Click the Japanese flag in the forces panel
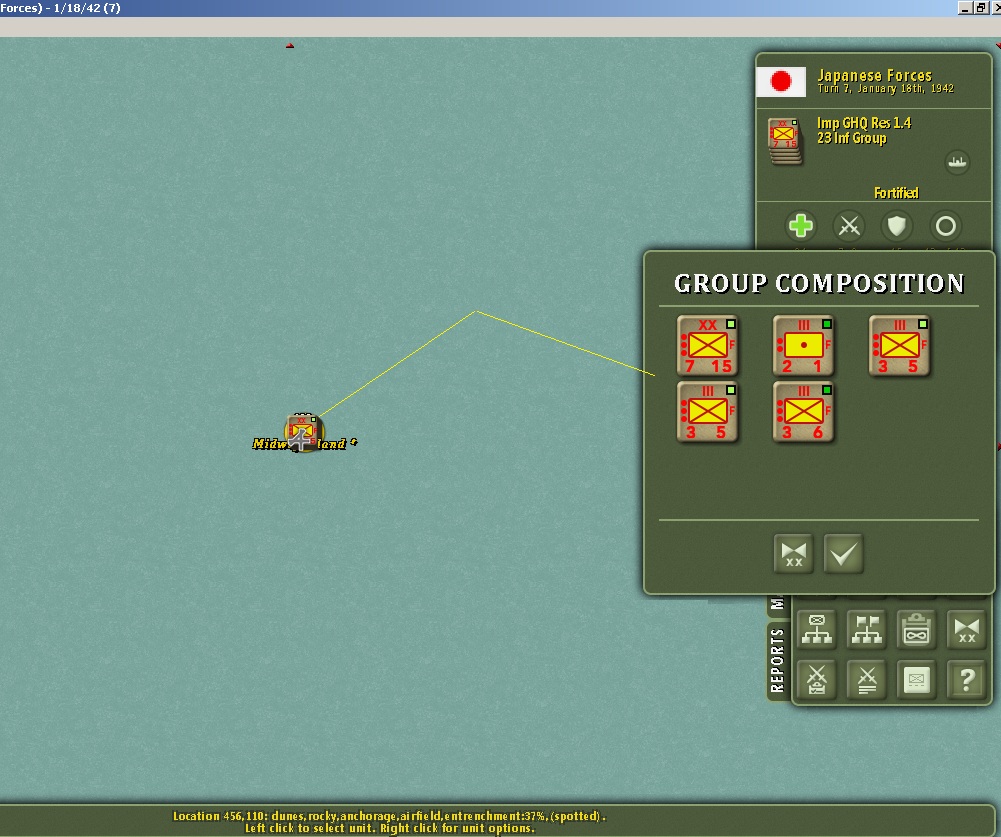1001x837 pixels. point(781,82)
